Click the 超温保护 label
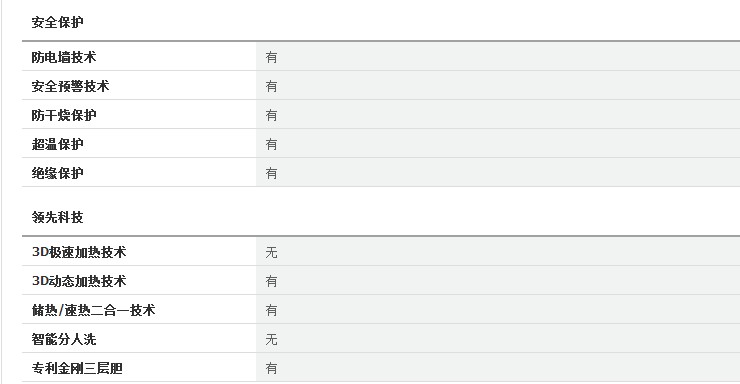The width and height of the screenshot is (740, 384). pos(58,144)
